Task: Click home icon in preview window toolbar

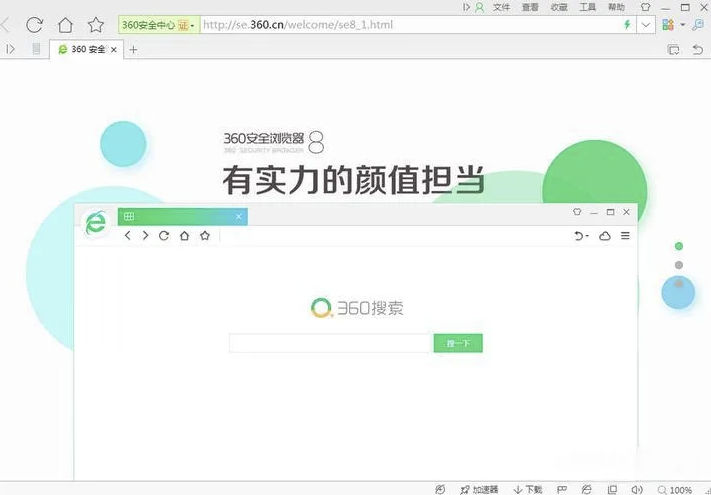Action: (185, 236)
